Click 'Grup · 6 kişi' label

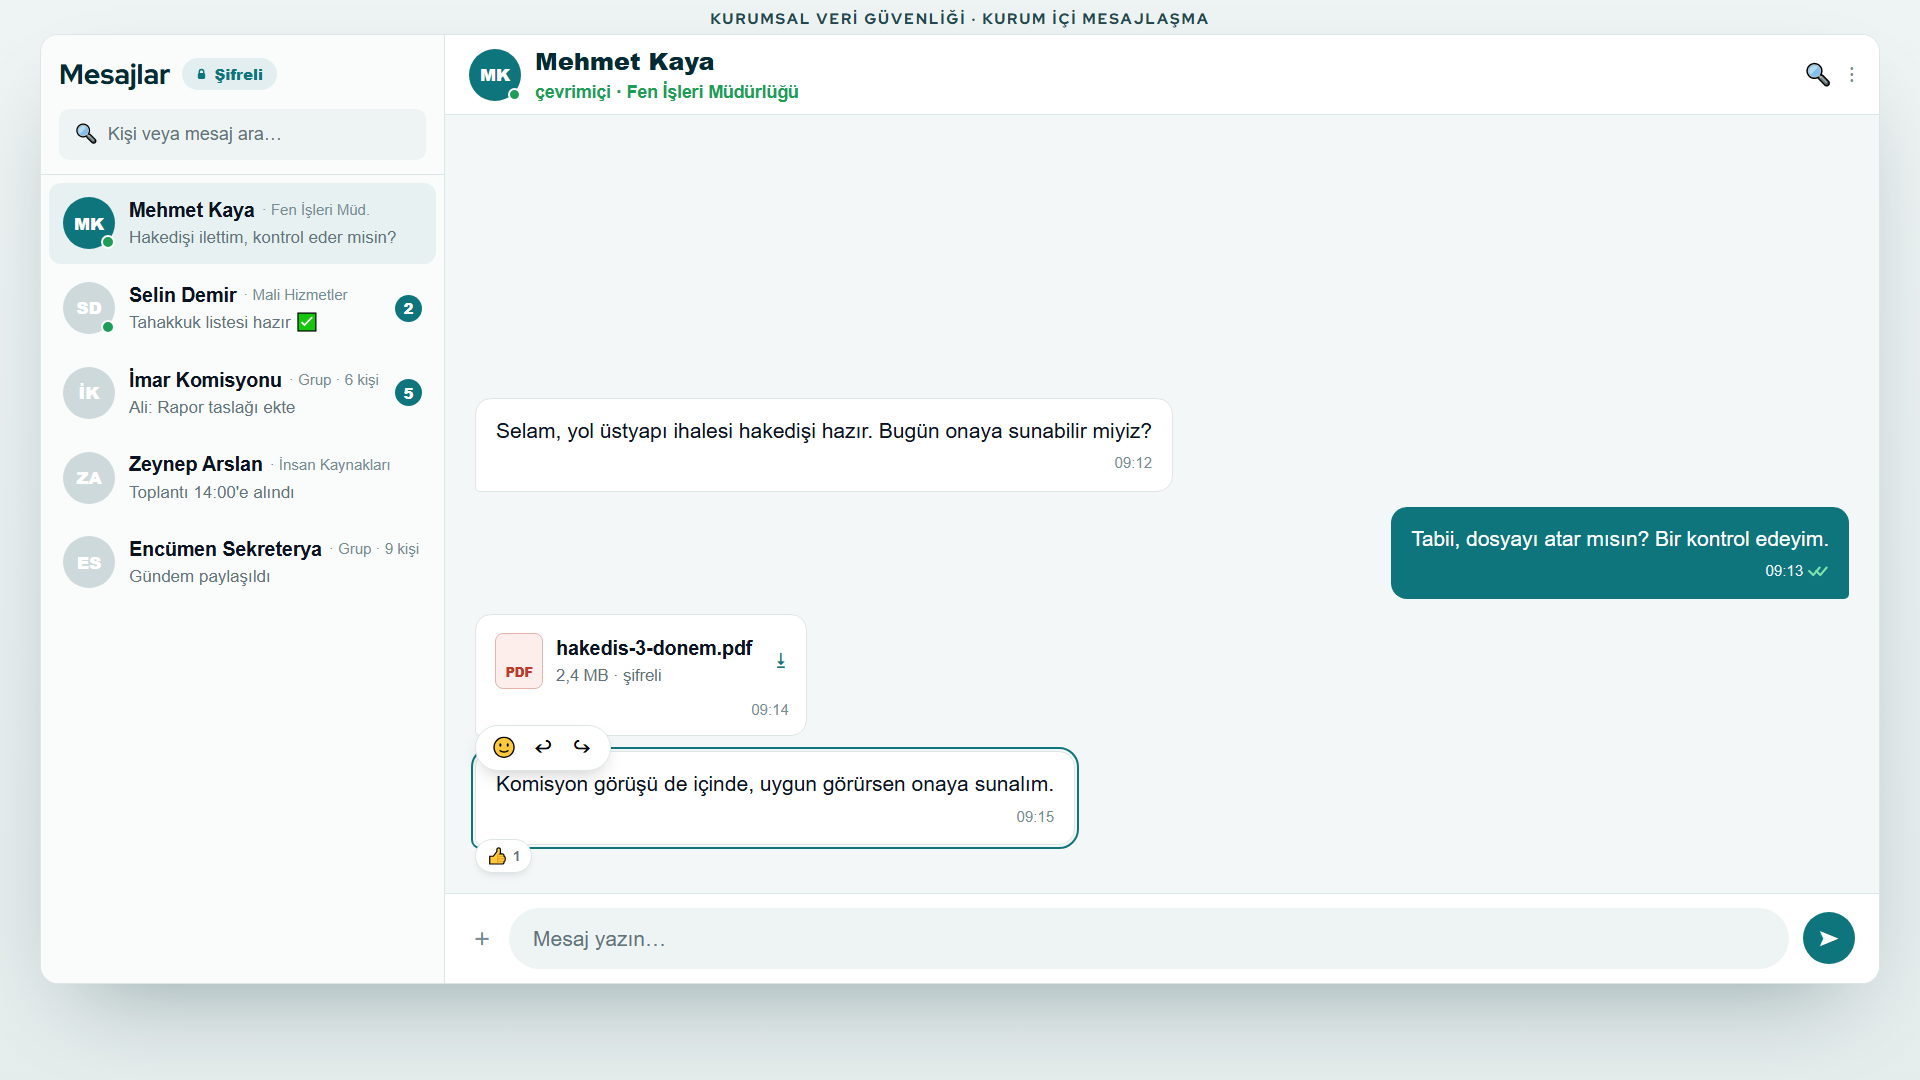[x=338, y=380]
